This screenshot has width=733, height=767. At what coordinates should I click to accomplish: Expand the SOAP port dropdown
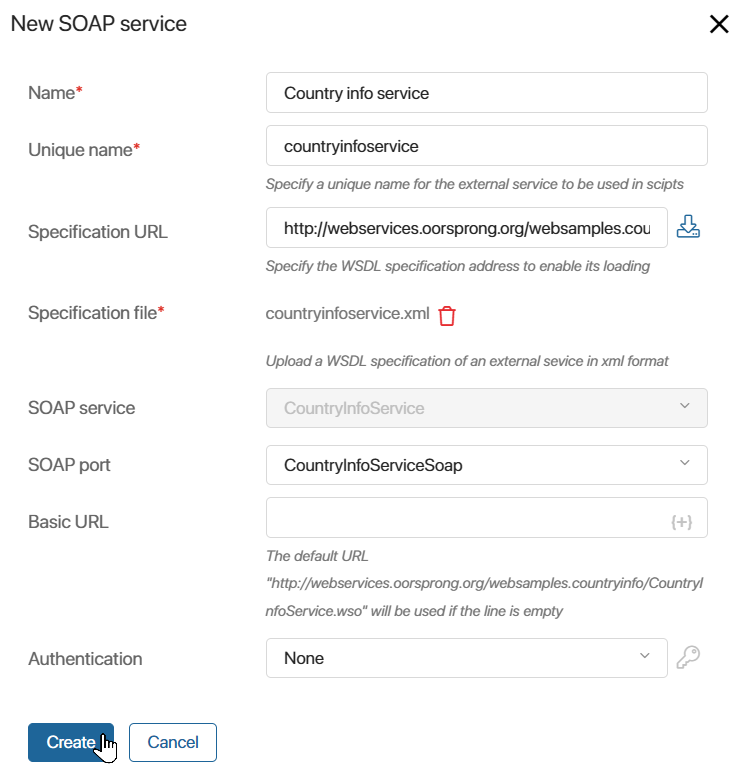pos(486,465)
